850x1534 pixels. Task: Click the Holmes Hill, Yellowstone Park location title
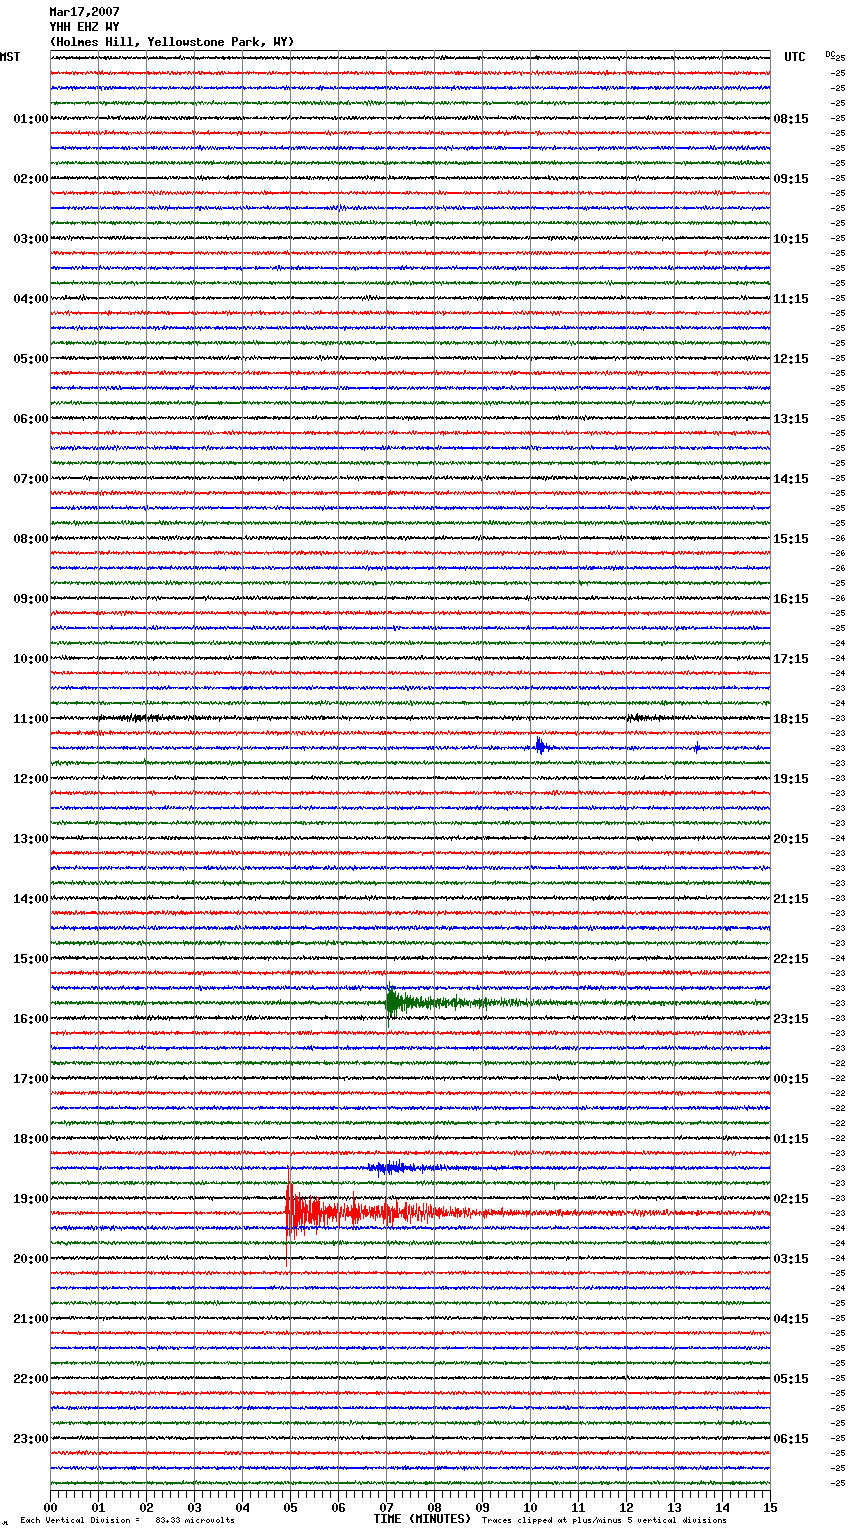click(x=172, y=42)
